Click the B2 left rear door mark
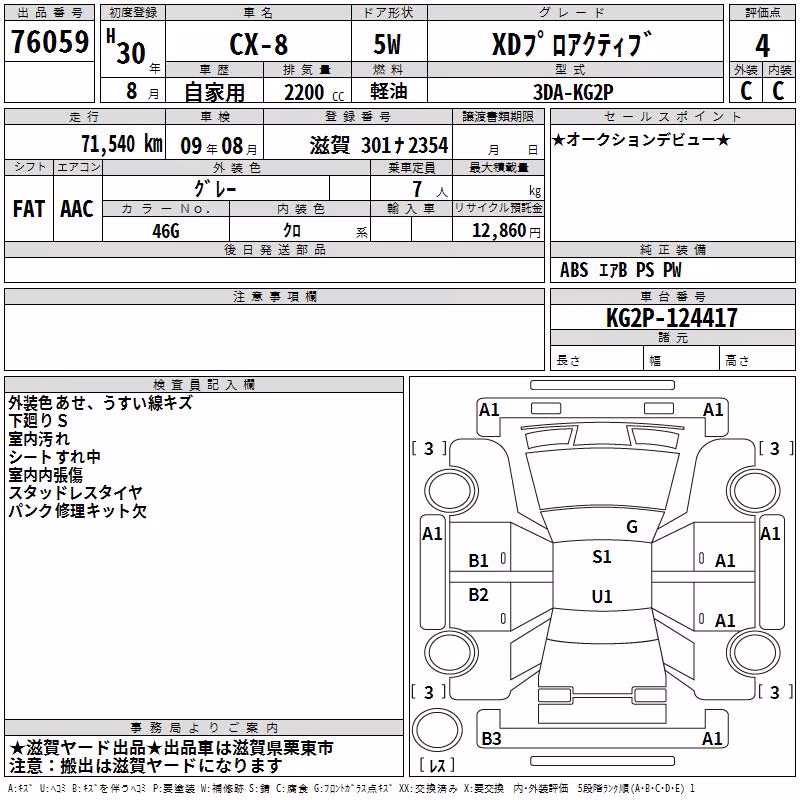The width and height of the screenshot is (800, 800). [x=478, y=595]
